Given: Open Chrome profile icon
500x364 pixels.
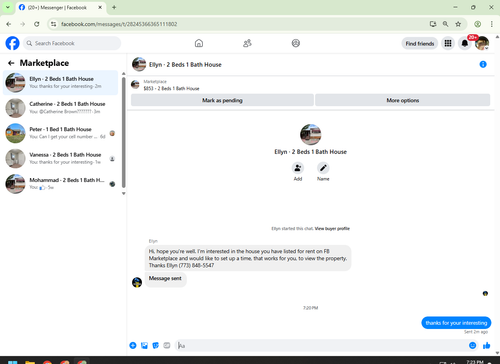Looking at the screenshot, I should (478, 24).
